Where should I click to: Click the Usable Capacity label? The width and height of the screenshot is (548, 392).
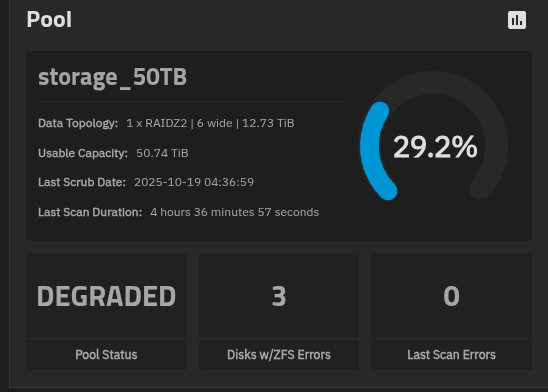coord(83,153)
